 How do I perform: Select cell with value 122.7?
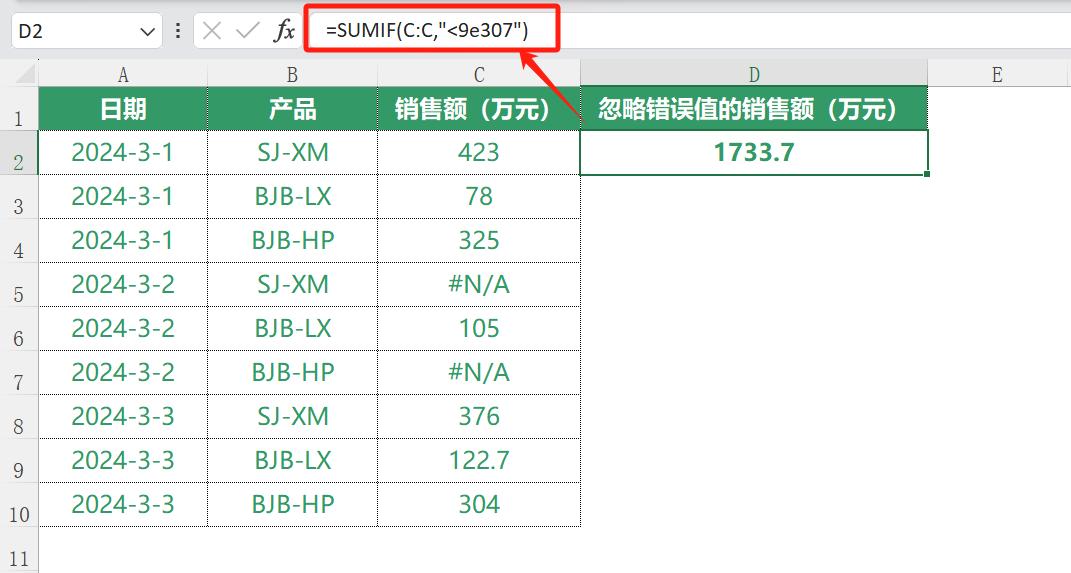click(x=479, y=460)
